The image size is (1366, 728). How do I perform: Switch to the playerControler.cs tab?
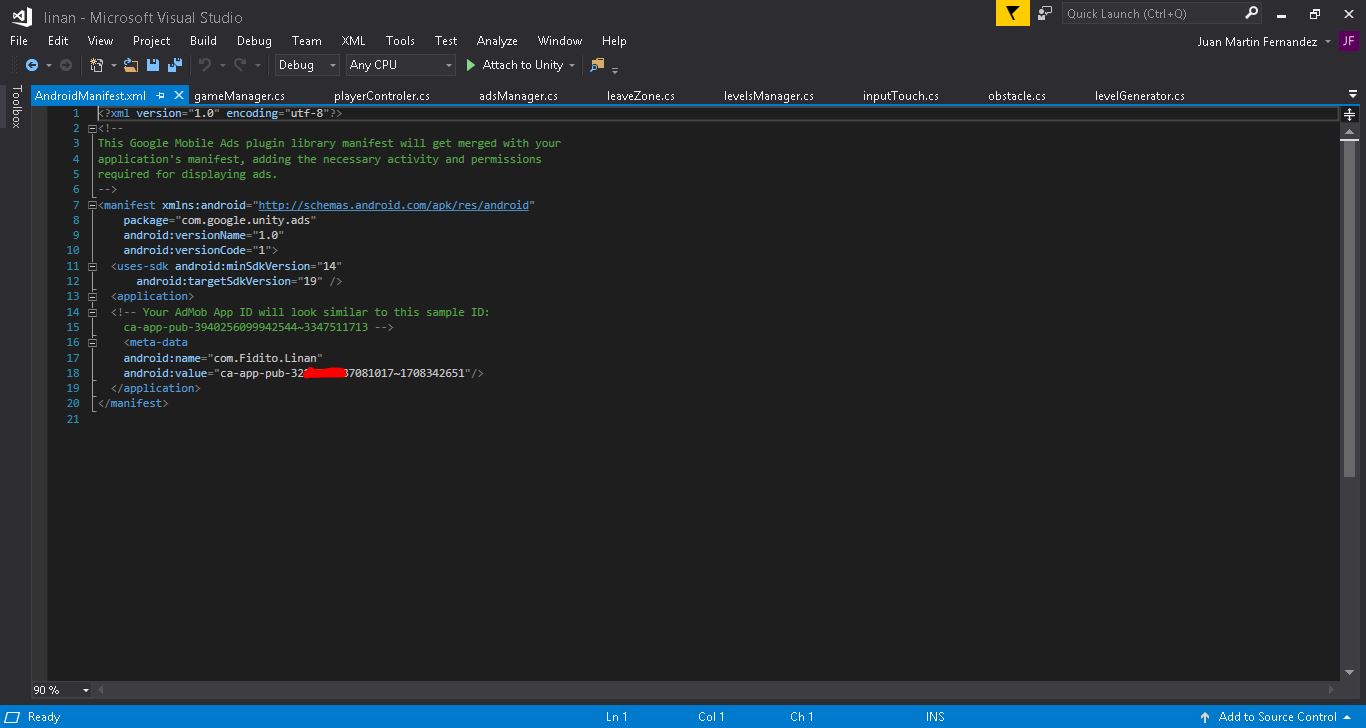pyautogui.click(x=382, y=96)
